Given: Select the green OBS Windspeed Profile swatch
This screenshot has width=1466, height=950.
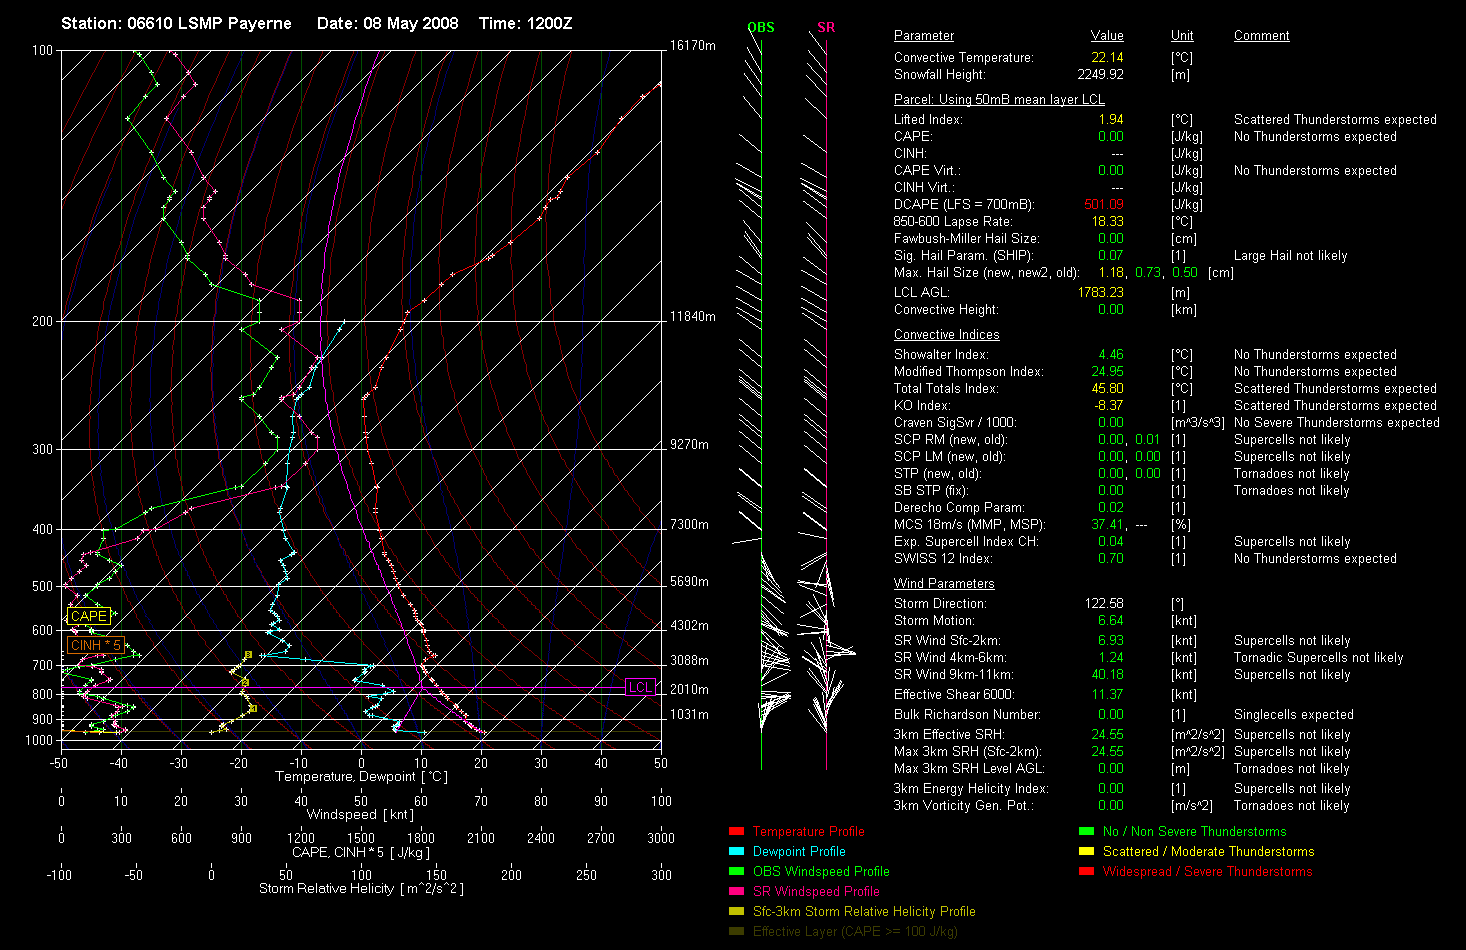Looking at the screenshot, I should click(x=736, y=871).
